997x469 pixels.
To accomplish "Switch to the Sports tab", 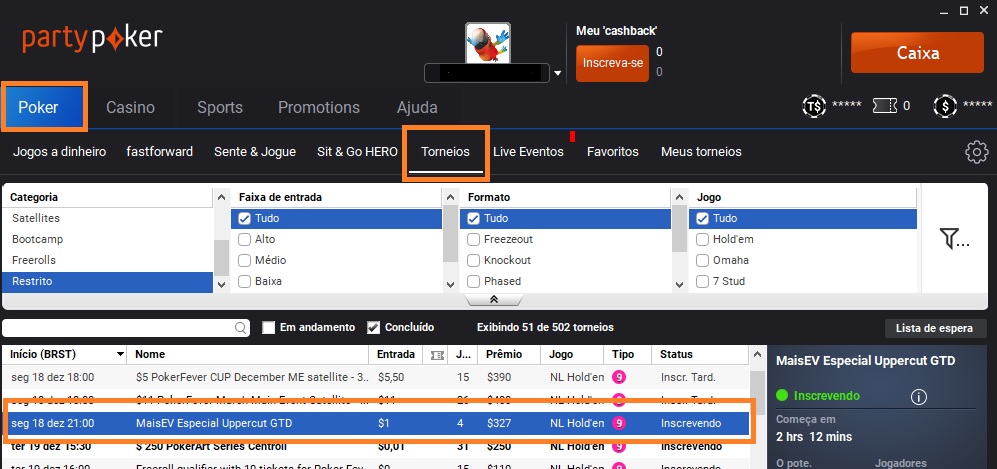I will (220, 107).
